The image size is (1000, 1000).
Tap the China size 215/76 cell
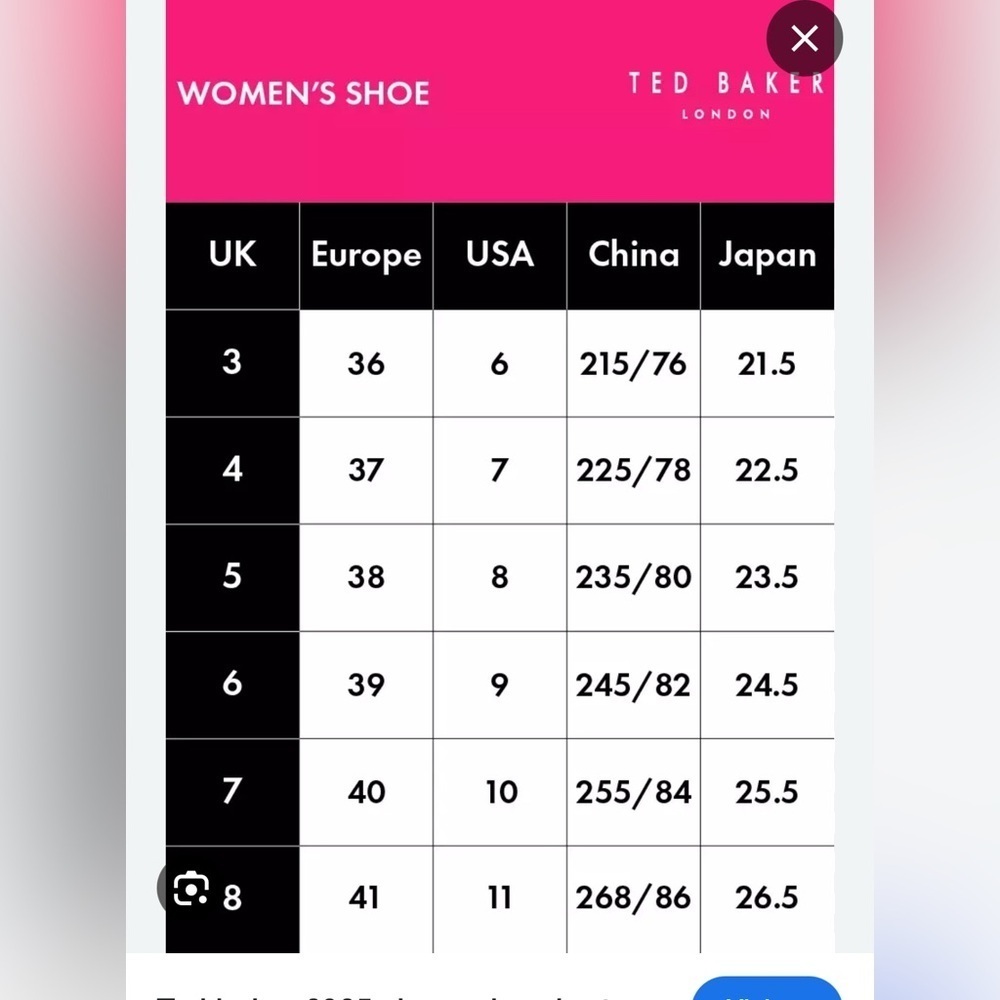(x=633, y=364)
